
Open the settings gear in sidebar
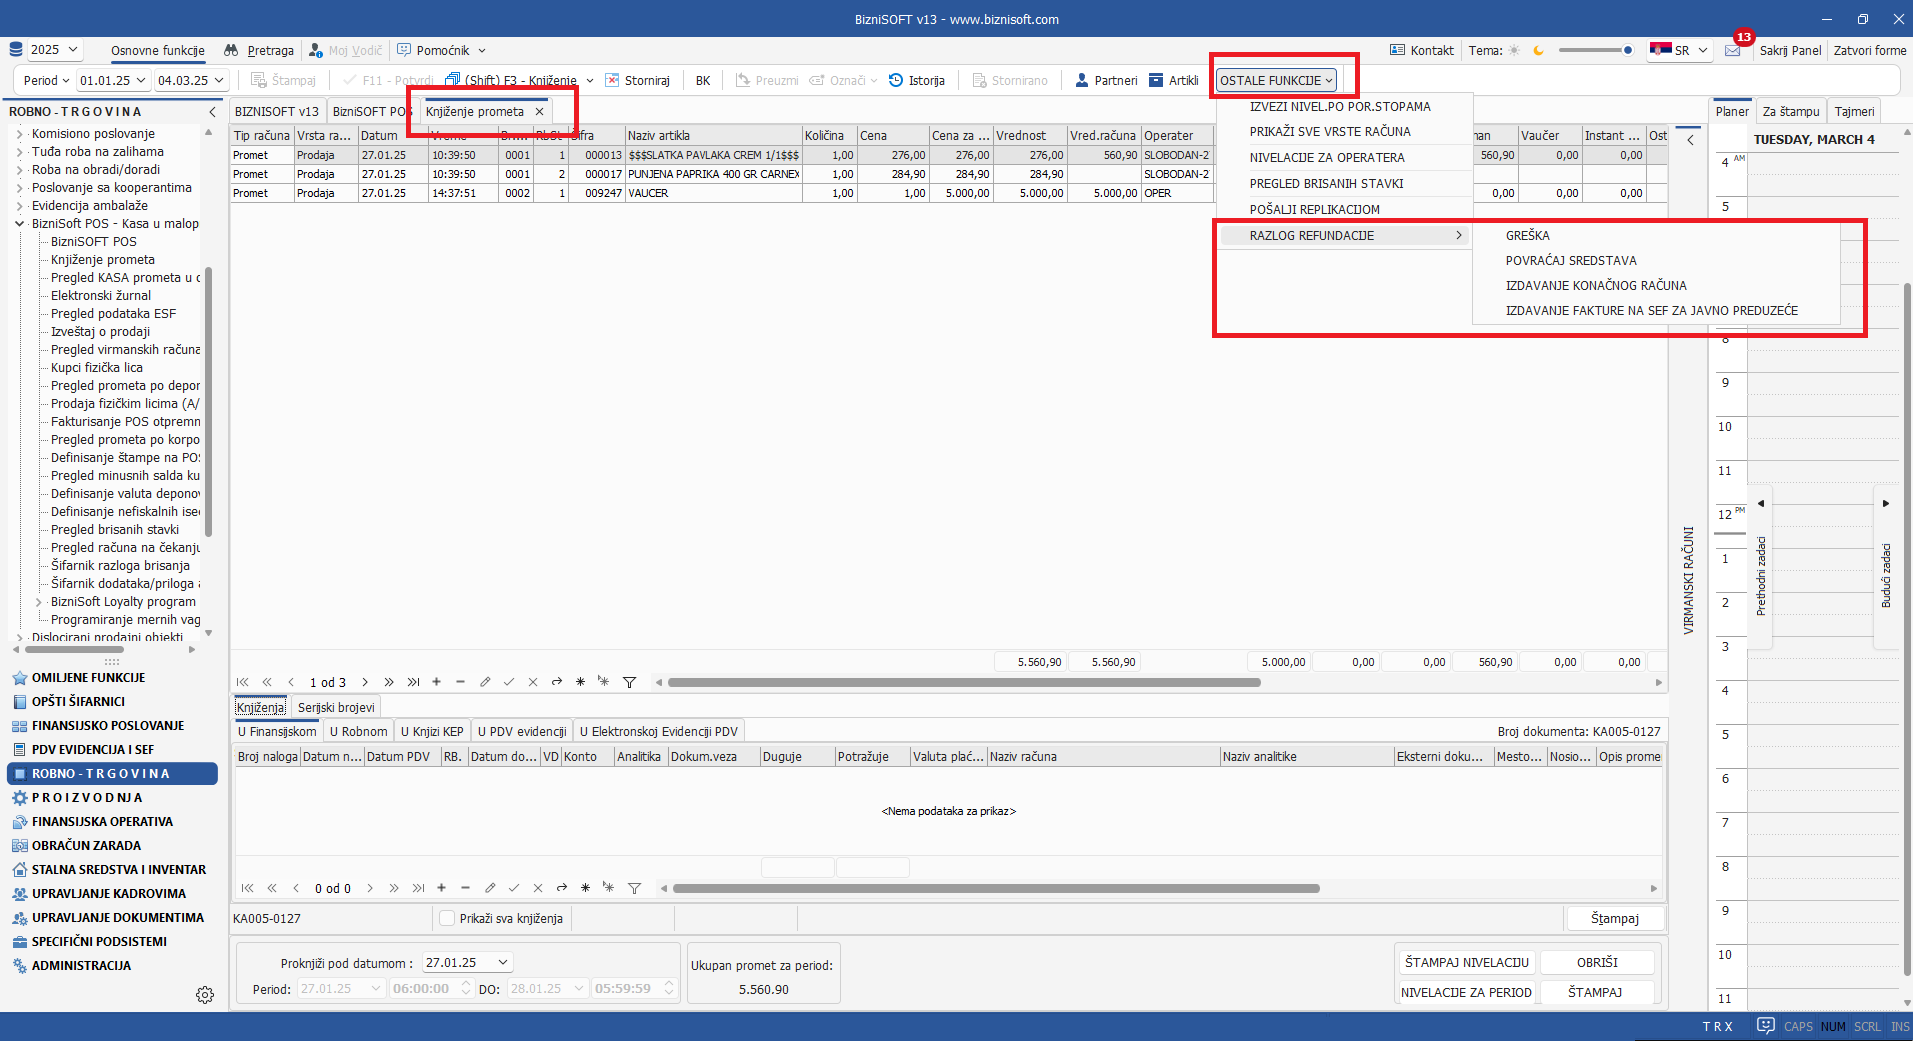(205, 995)
